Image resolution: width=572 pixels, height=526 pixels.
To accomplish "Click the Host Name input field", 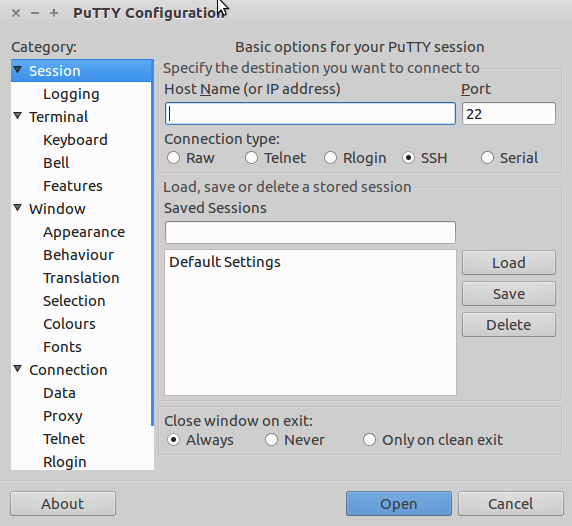I will pyautogui.click(x=310, y=114).
